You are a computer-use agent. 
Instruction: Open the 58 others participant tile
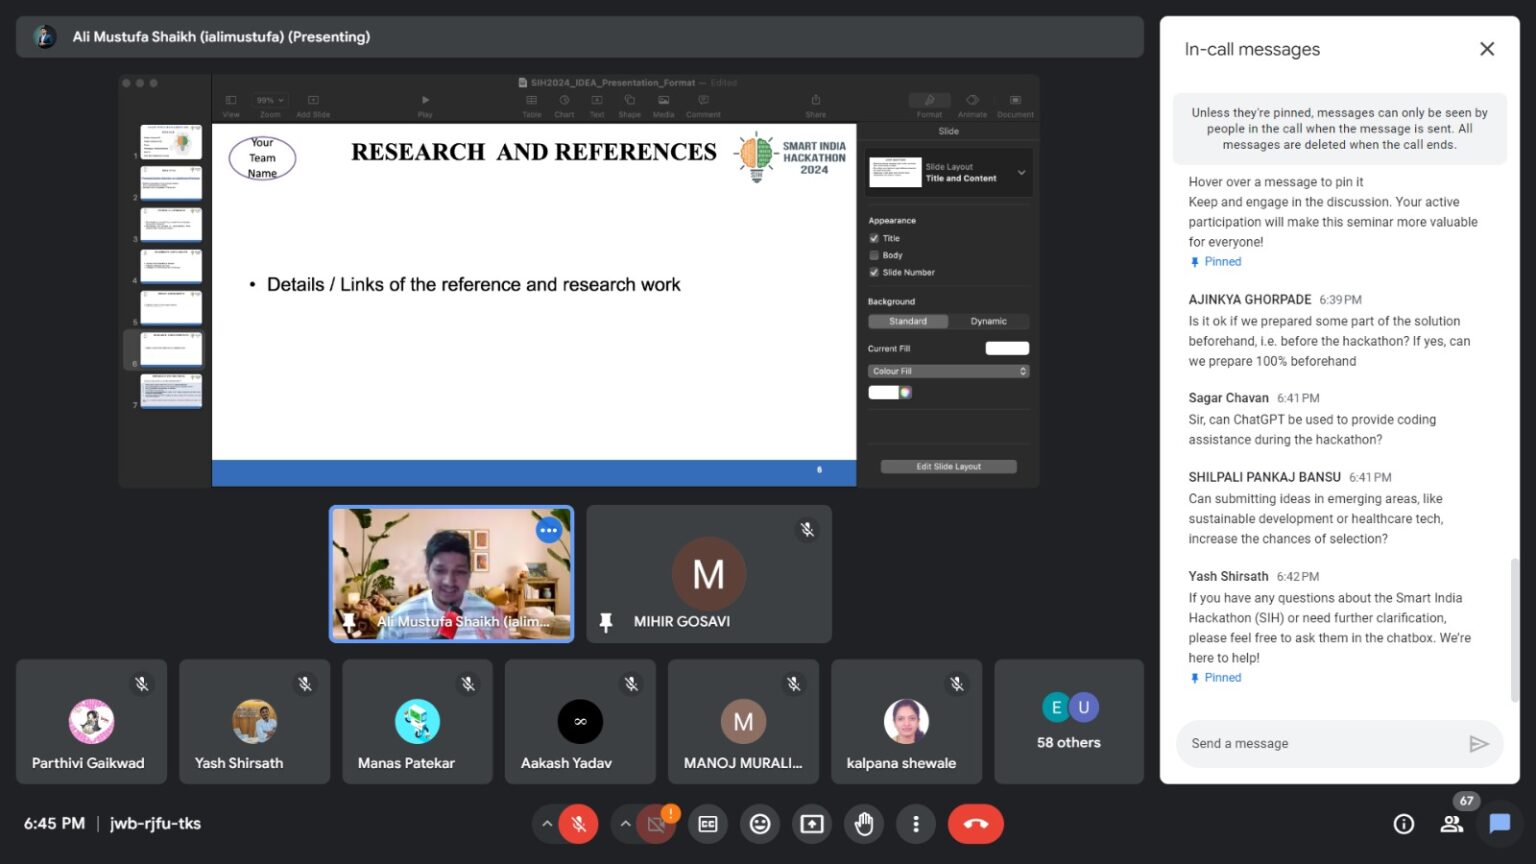click(1068, 721)
